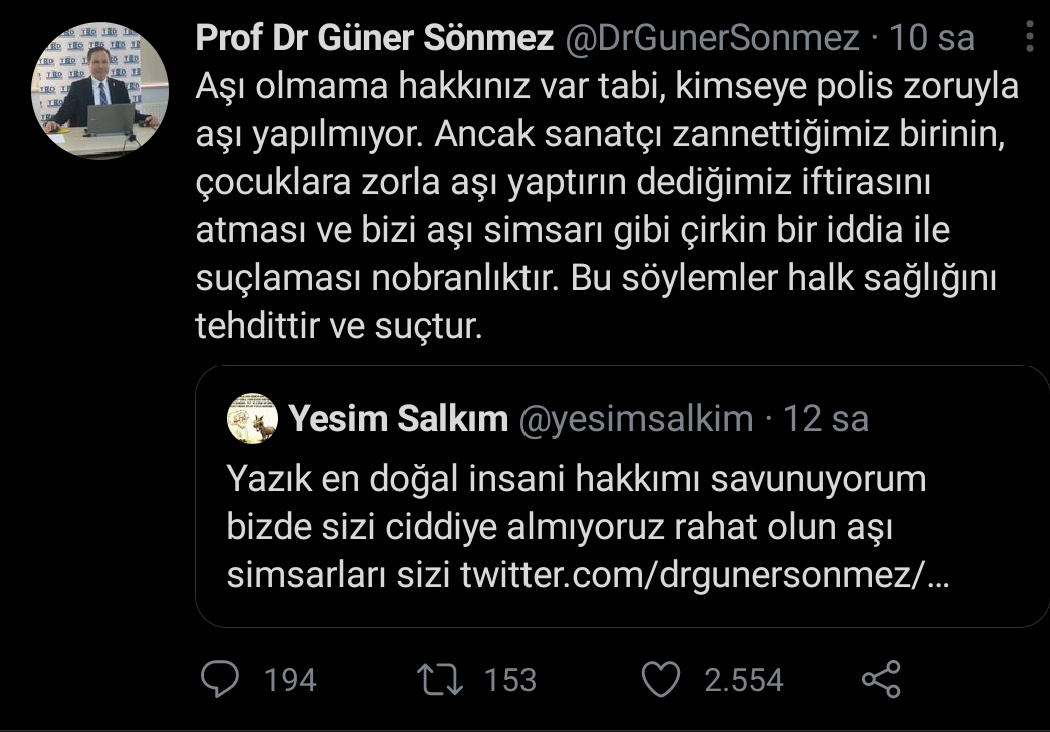Open the three-dot more options menu

click(1032, 38)
